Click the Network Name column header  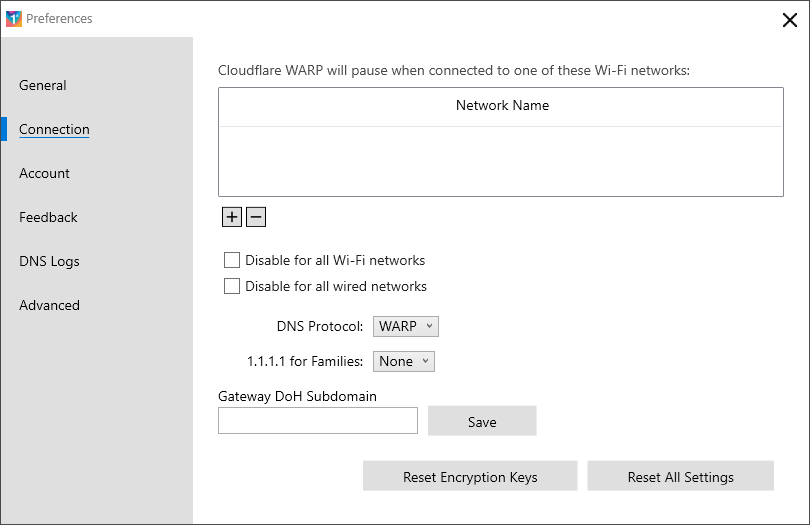point(501,106)
